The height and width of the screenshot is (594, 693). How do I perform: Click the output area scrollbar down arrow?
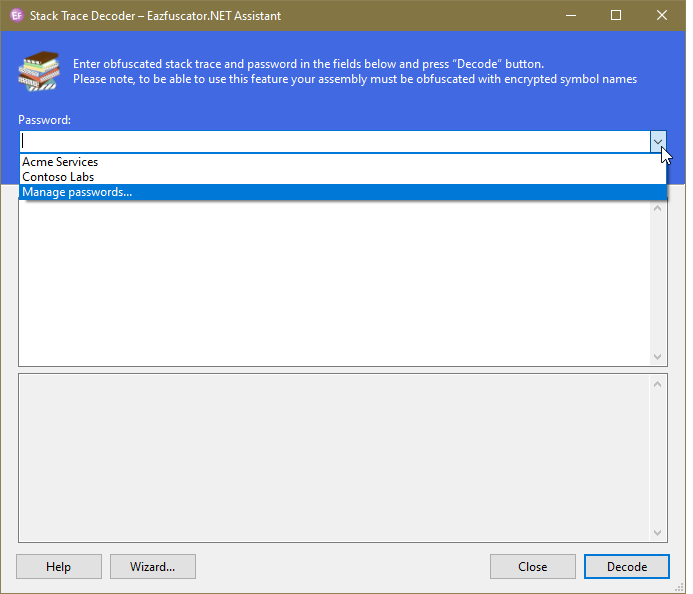[658, 533]
